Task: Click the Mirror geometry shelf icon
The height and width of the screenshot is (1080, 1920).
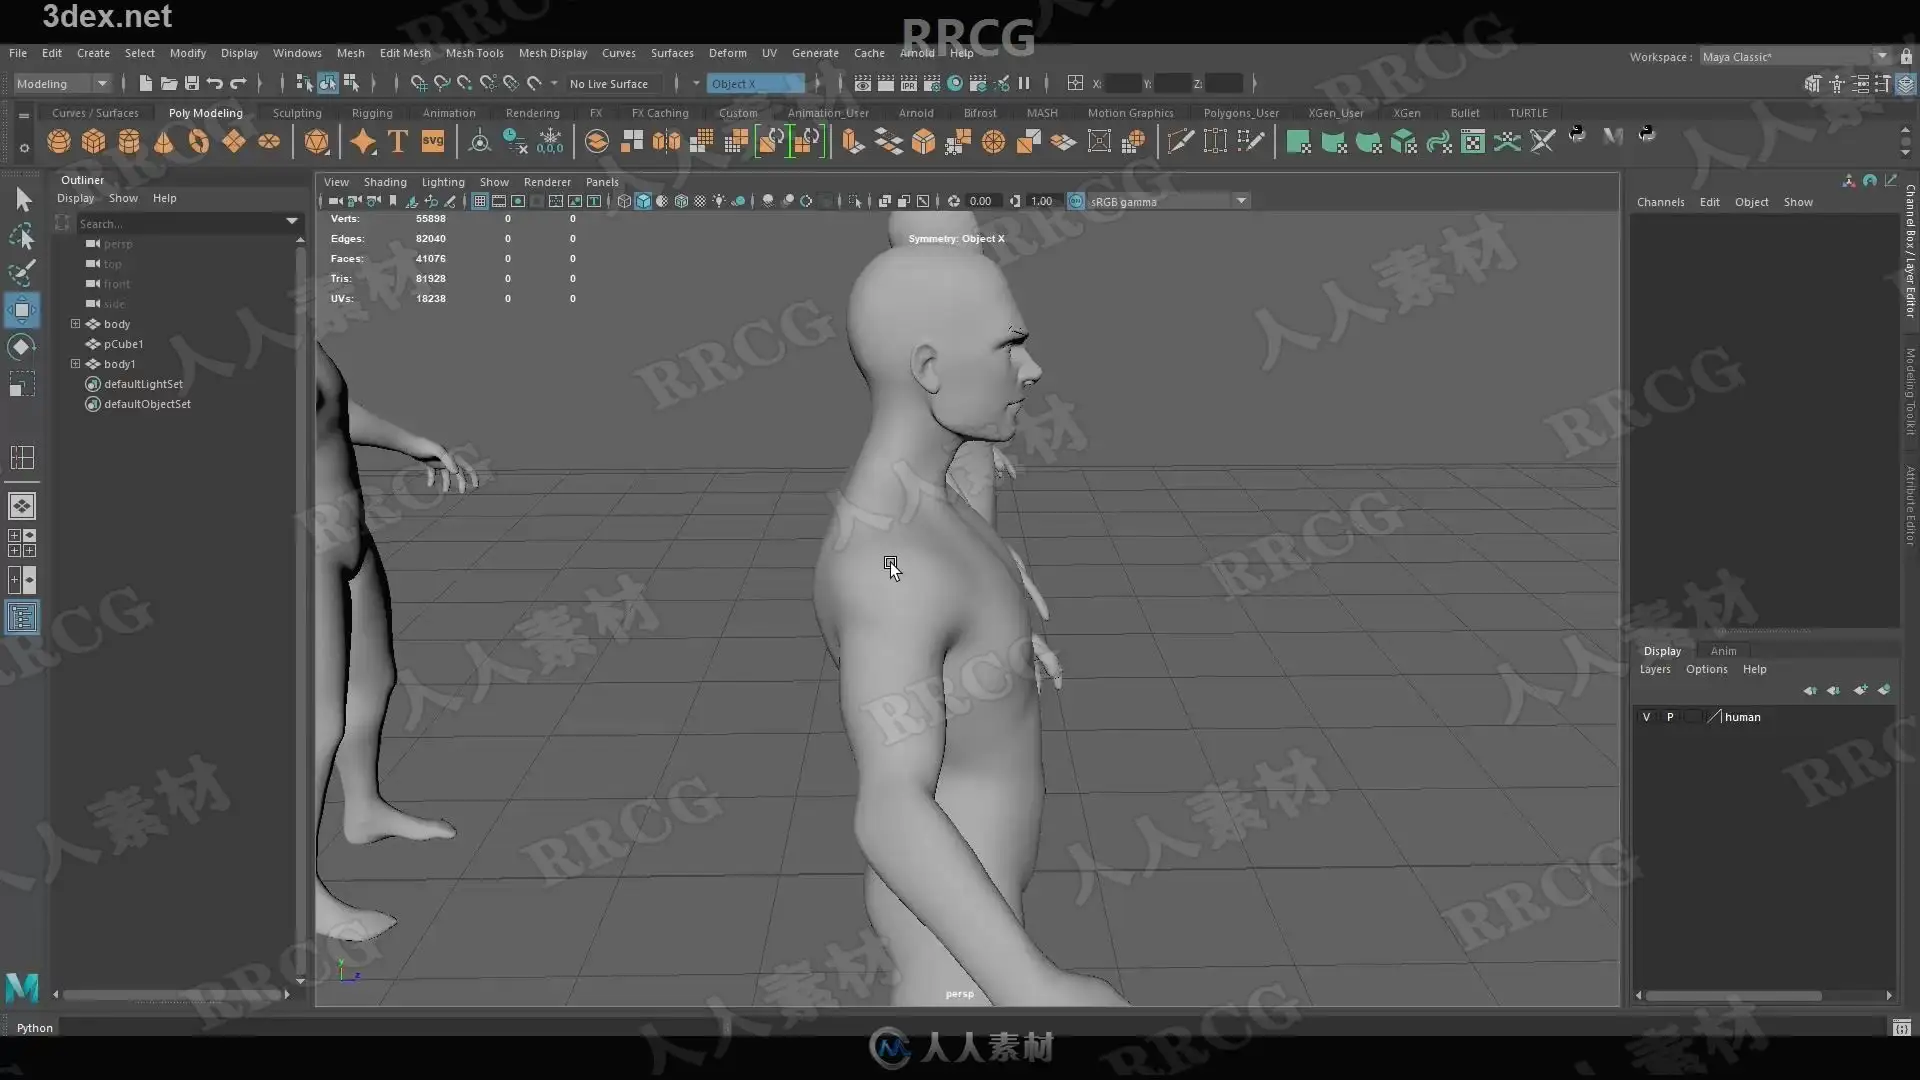Action: [x=666, y=142]
